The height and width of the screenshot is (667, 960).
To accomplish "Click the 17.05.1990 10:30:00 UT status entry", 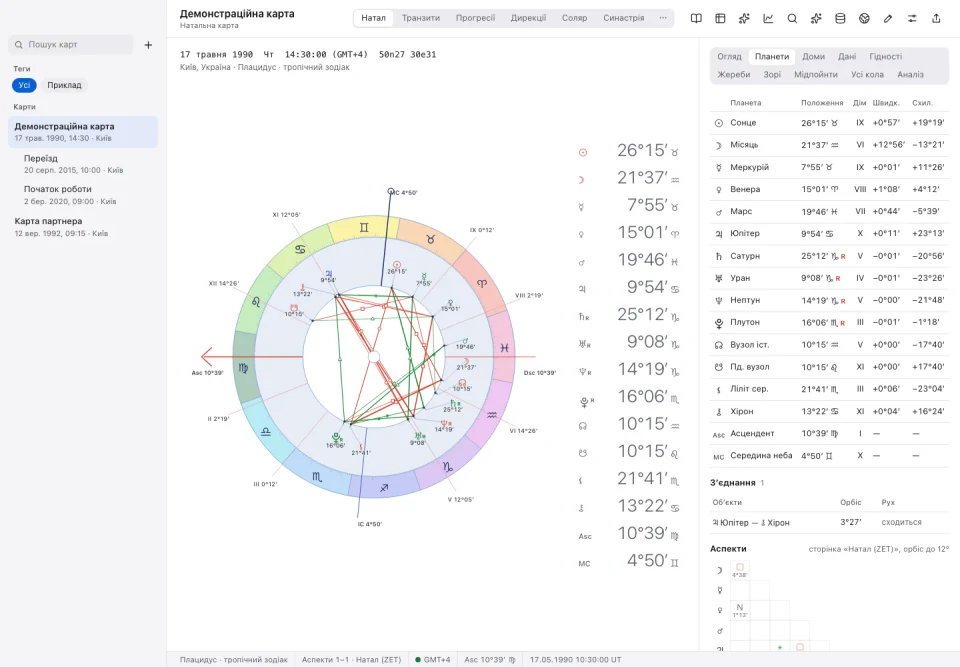I will pos(576,660).
